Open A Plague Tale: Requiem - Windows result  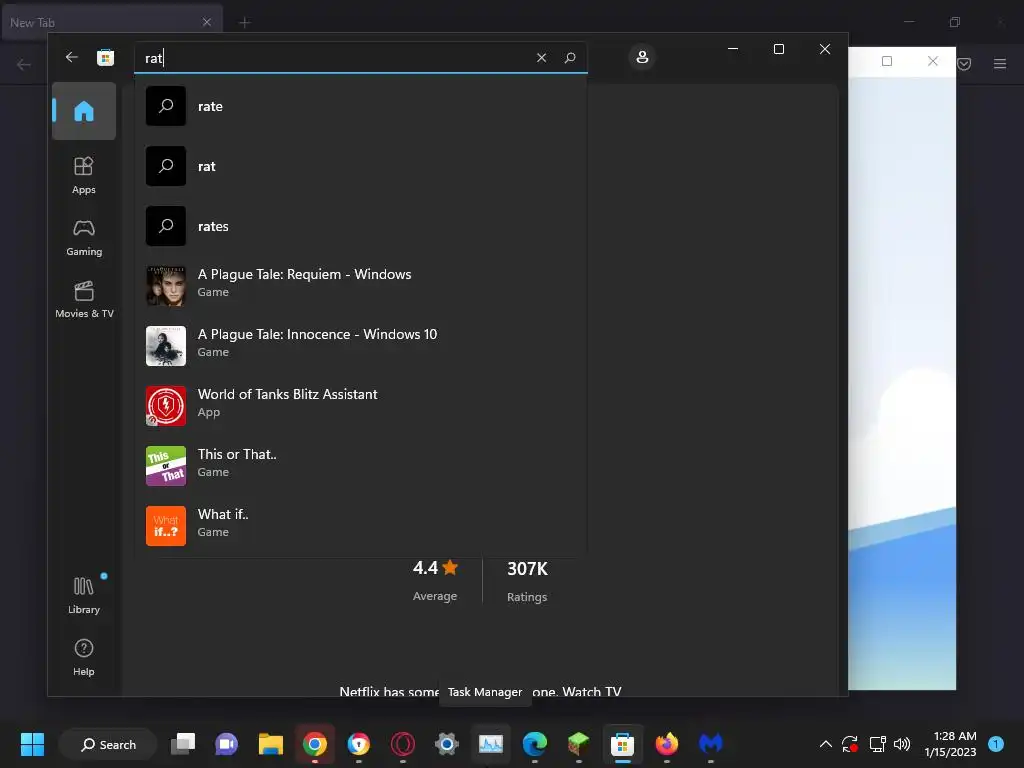tap(360, 286)
